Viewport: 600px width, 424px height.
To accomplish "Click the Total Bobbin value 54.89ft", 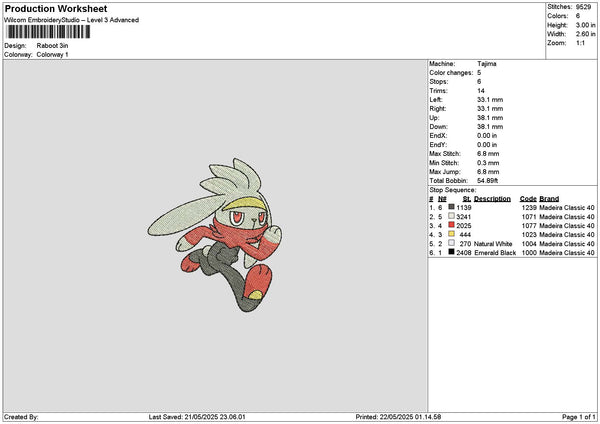I will (x=488, y=181).
